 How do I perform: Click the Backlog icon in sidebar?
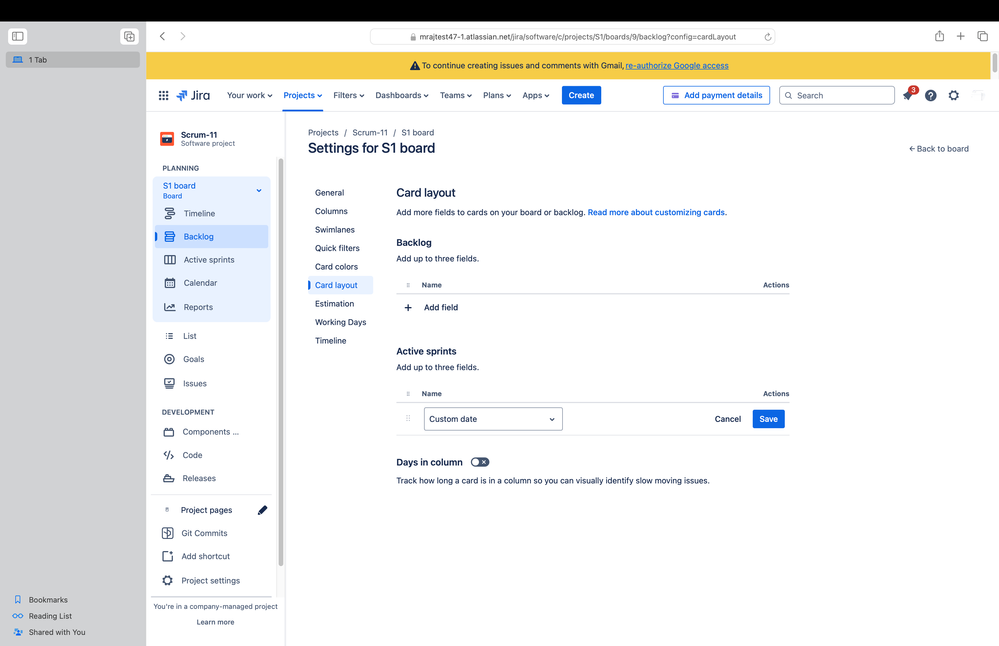click(x=169, y=236)
